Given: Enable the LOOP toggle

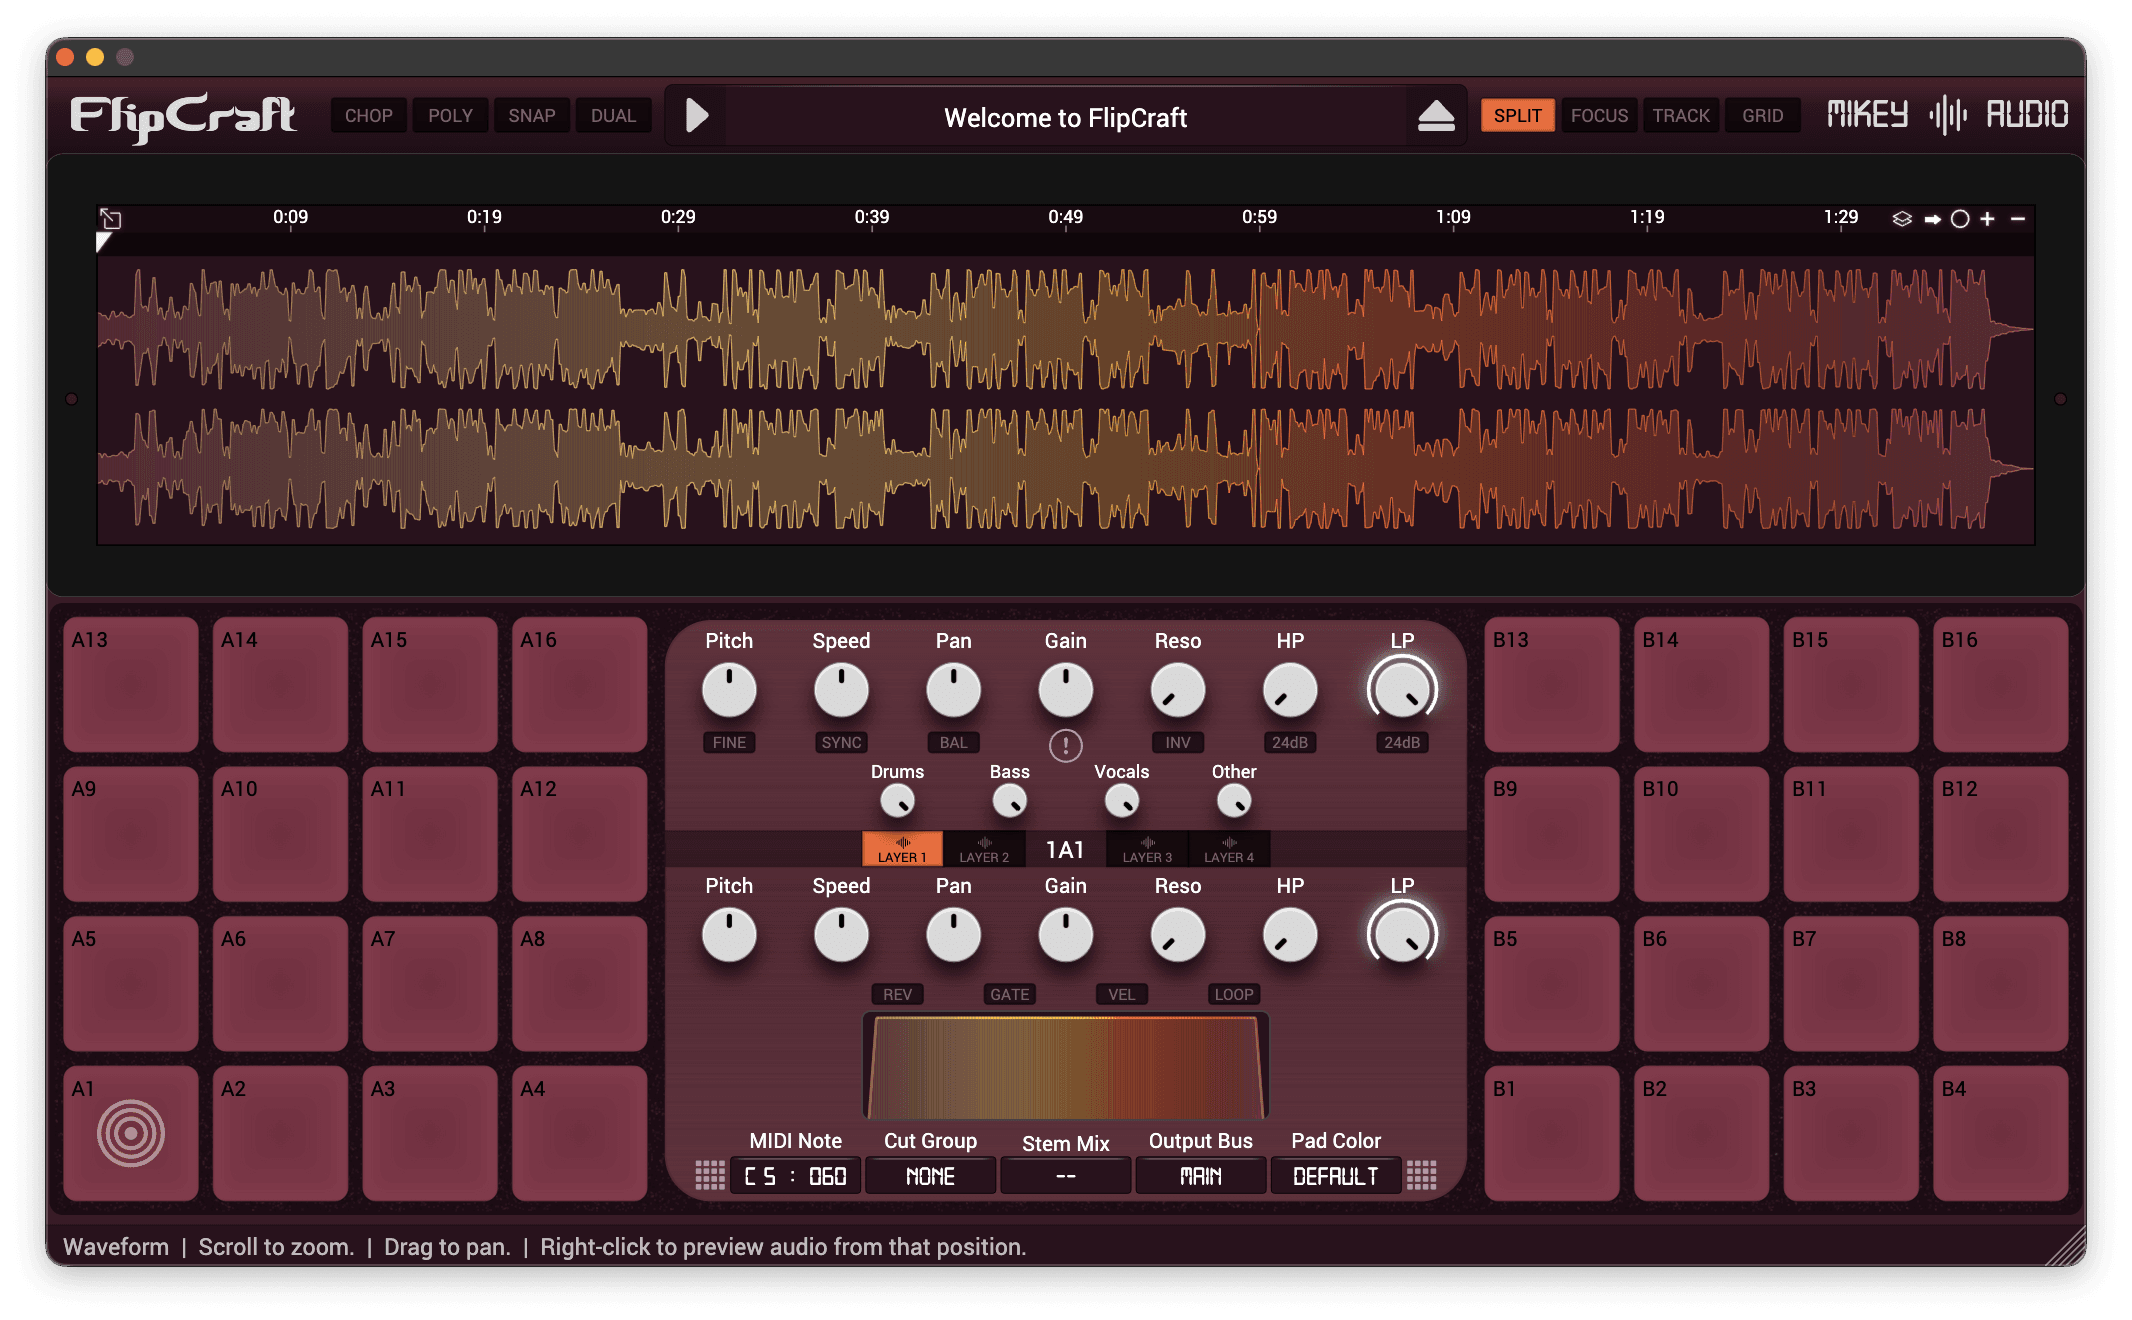Looking at the screenshot, I should [x=1233, y=994].
